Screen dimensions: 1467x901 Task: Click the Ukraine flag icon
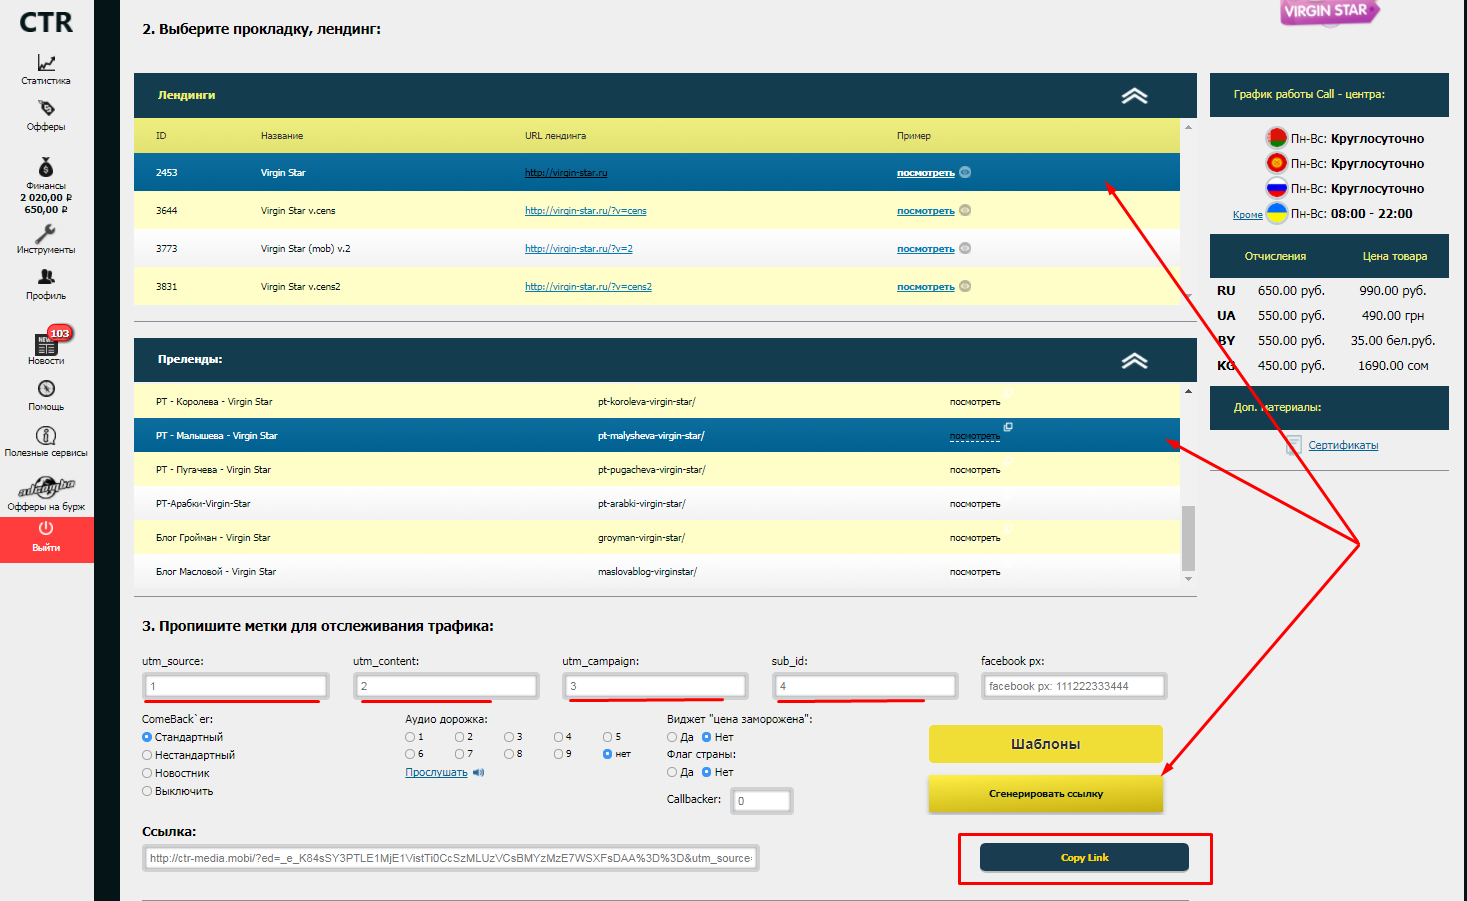point(1276,213)
